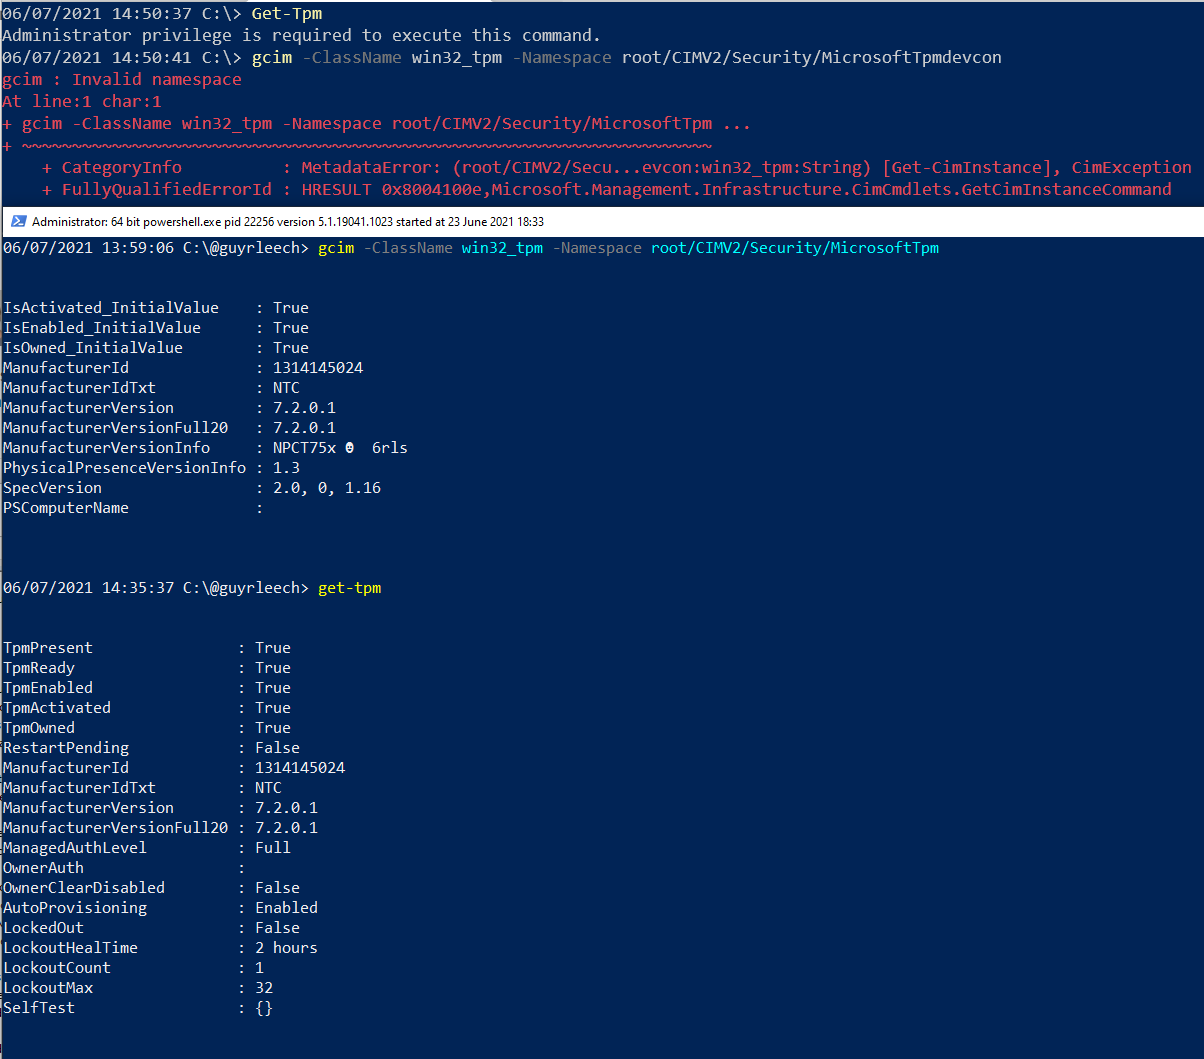This screenshot has height=1059, width=1204.
Task: Click the SelfTest empty braces value
Action: click(x=263, y=1007)
